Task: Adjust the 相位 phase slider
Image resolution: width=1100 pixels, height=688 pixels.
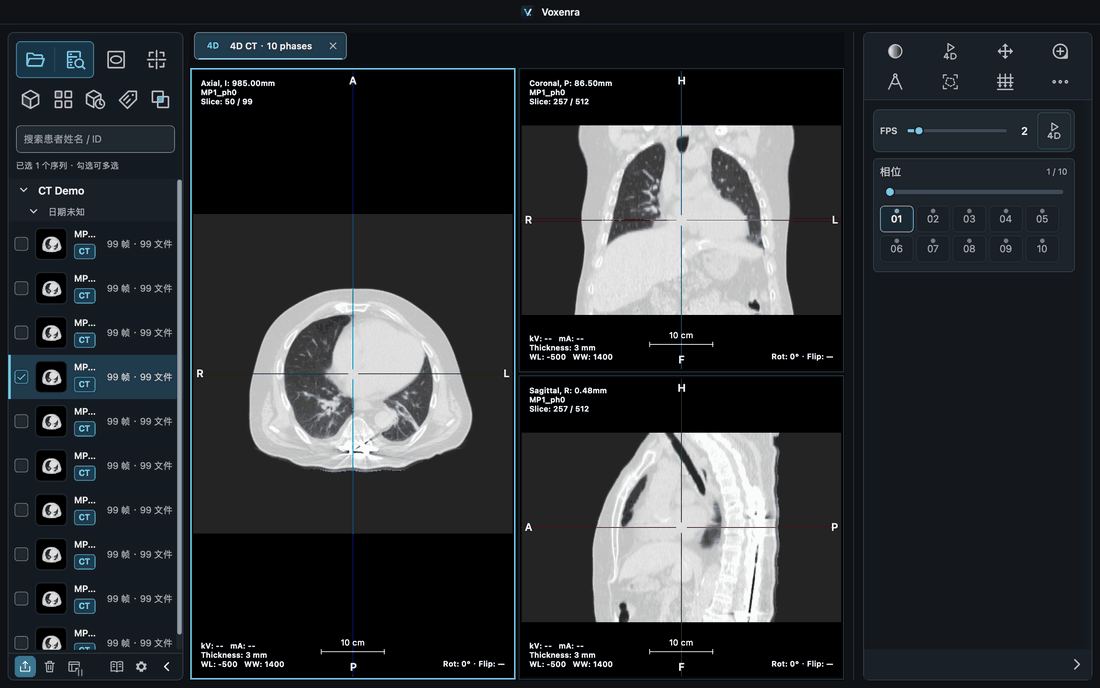Action: tap(974, 192)
